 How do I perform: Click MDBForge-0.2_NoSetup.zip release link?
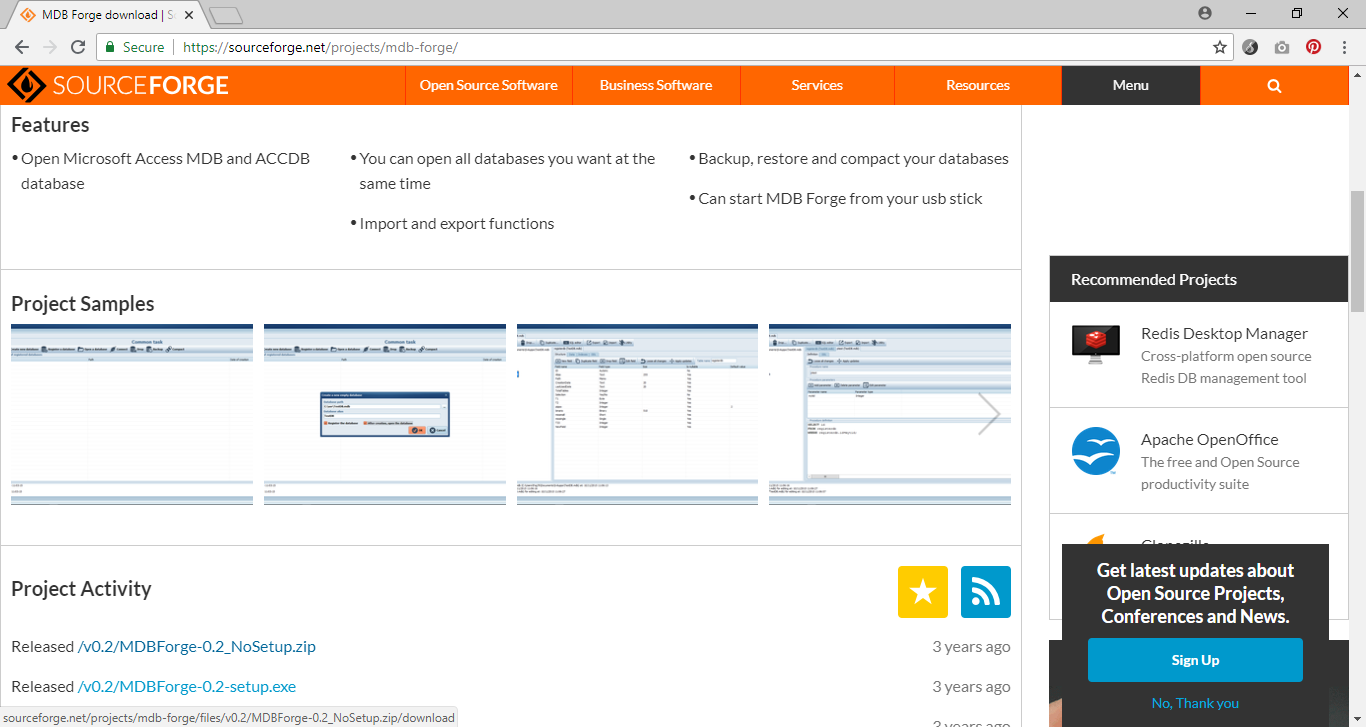point(197,647)
